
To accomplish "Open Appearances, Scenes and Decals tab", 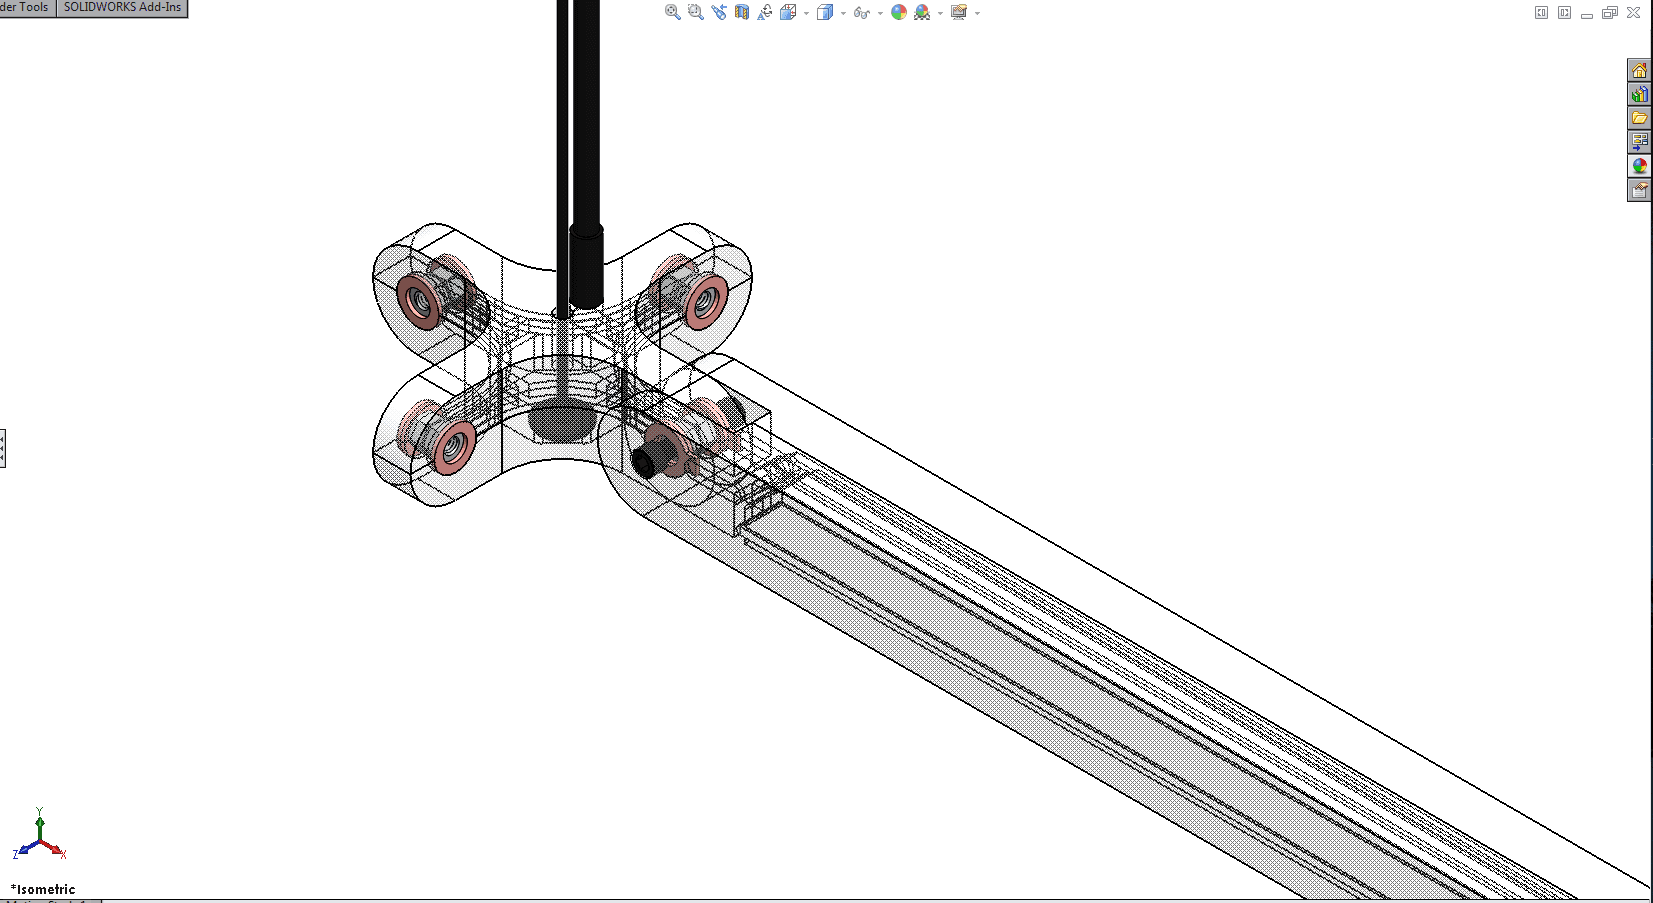I will click(1639, 166).
